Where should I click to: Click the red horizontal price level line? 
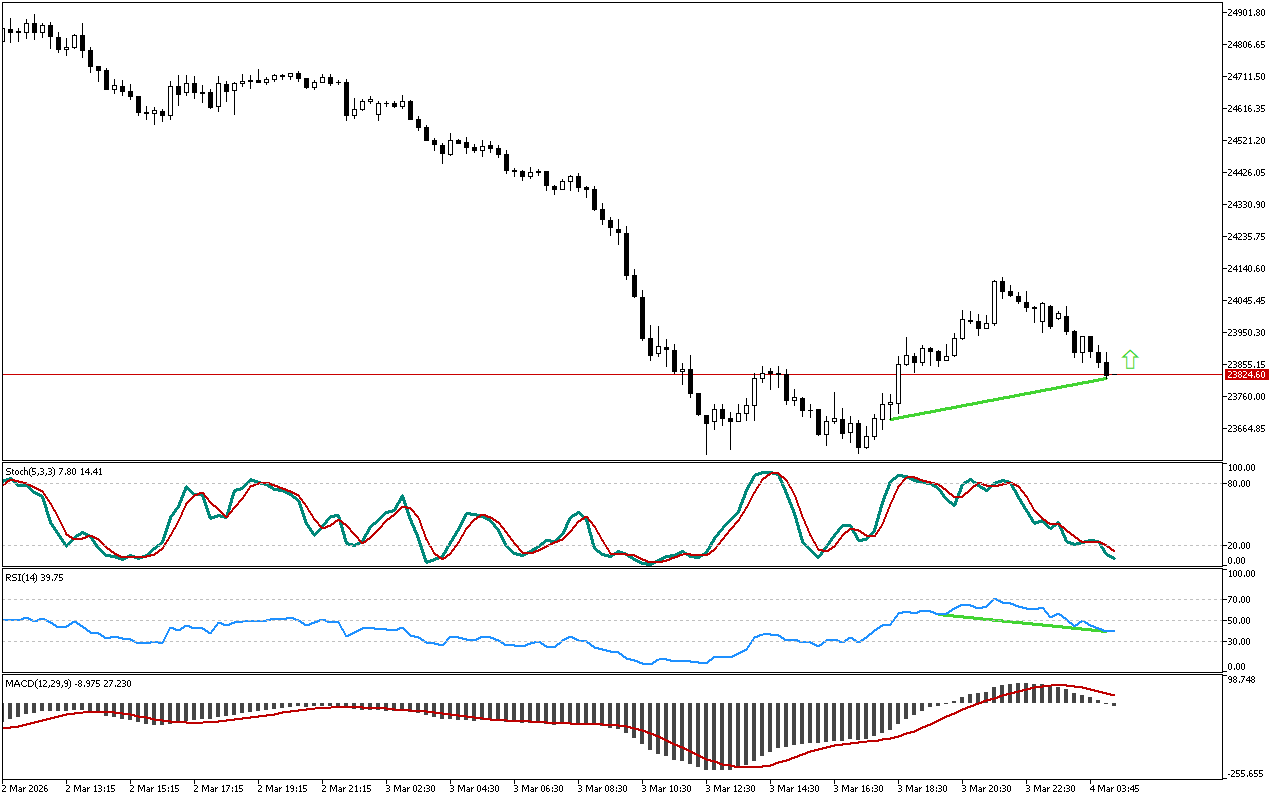[x=400, y=375]
